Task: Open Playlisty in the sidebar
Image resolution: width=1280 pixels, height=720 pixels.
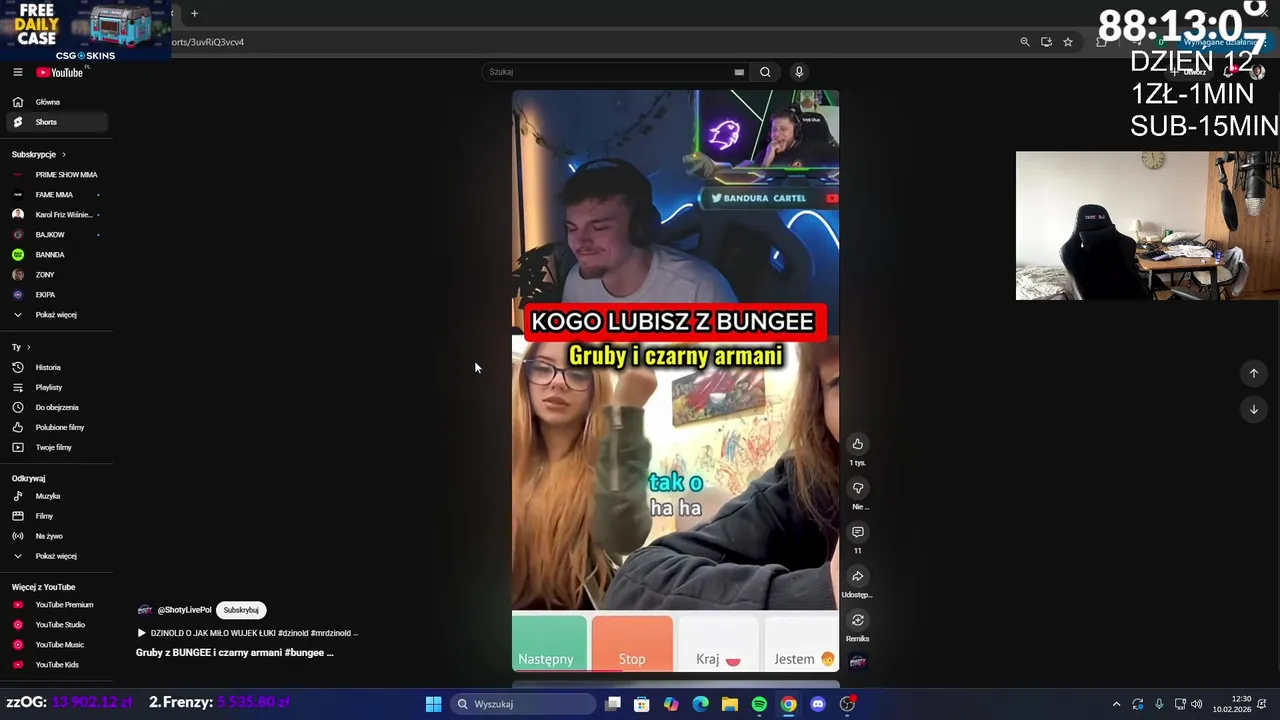Action: (56, 387)
